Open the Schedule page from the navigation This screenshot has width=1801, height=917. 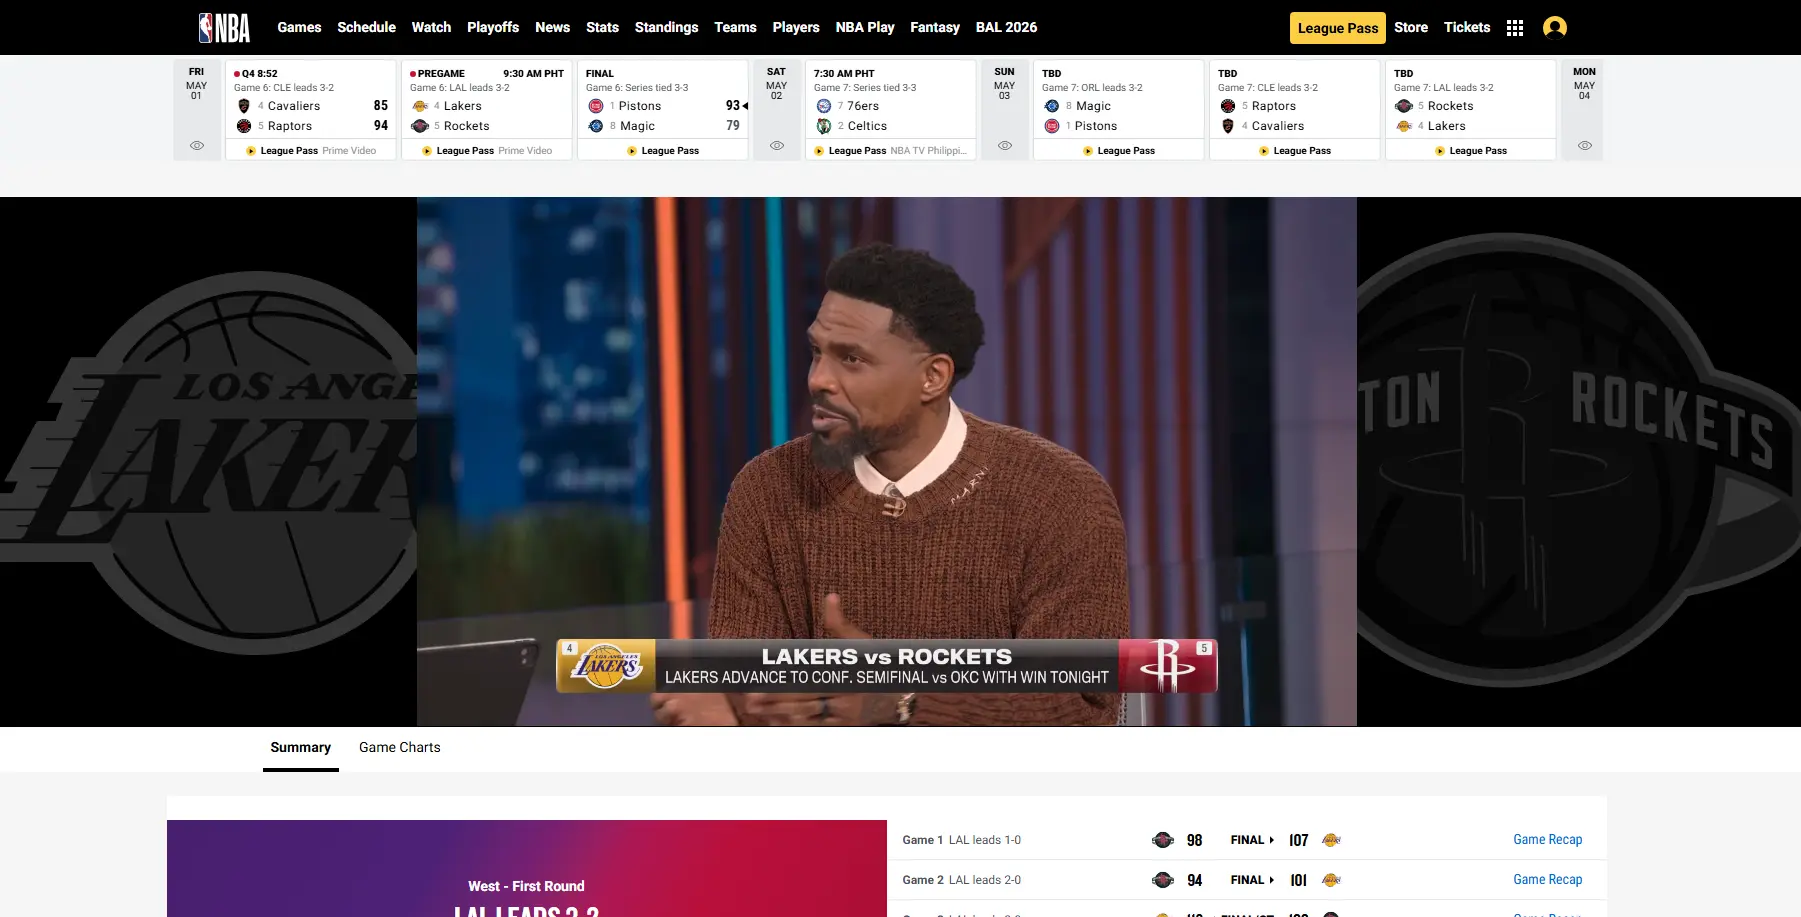[x=366, y=27]
